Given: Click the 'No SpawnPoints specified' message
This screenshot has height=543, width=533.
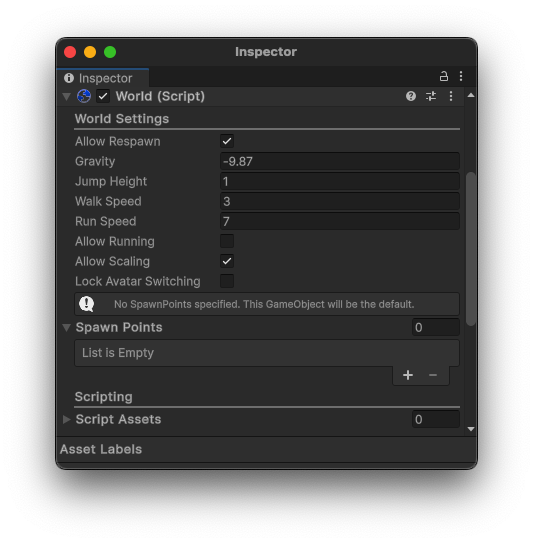Looking at the screenshot, I should pyautogui.click(x=264, y=304).
